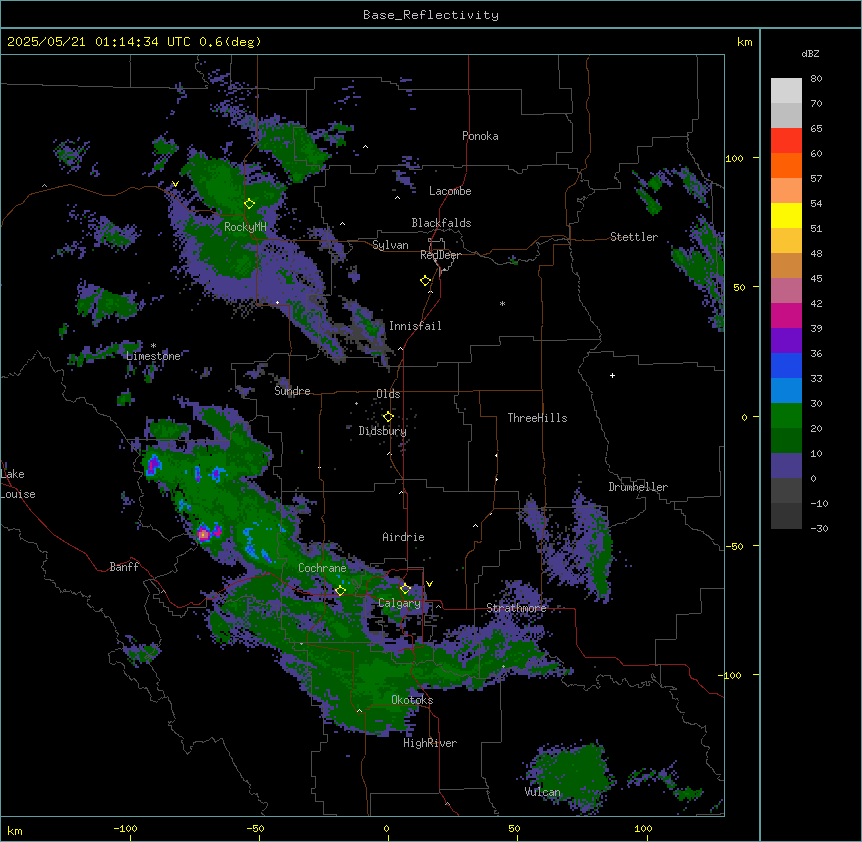This screenshot has width=862, height=842.
Task: Pick the slate purple 0-10 dBZ legend swatch
Action: coord(786,466)
